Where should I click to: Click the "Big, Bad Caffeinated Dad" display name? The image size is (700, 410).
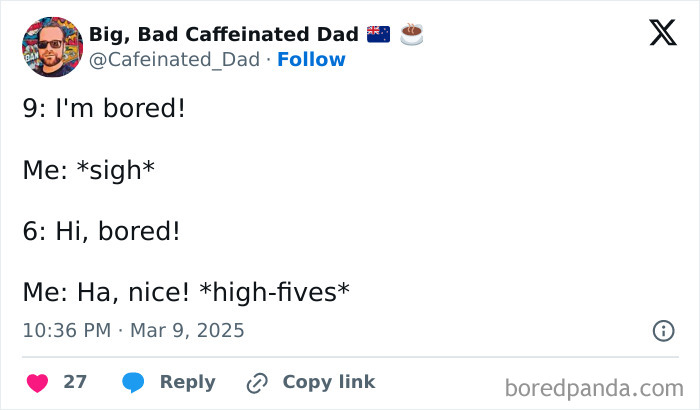click(223, 34)
